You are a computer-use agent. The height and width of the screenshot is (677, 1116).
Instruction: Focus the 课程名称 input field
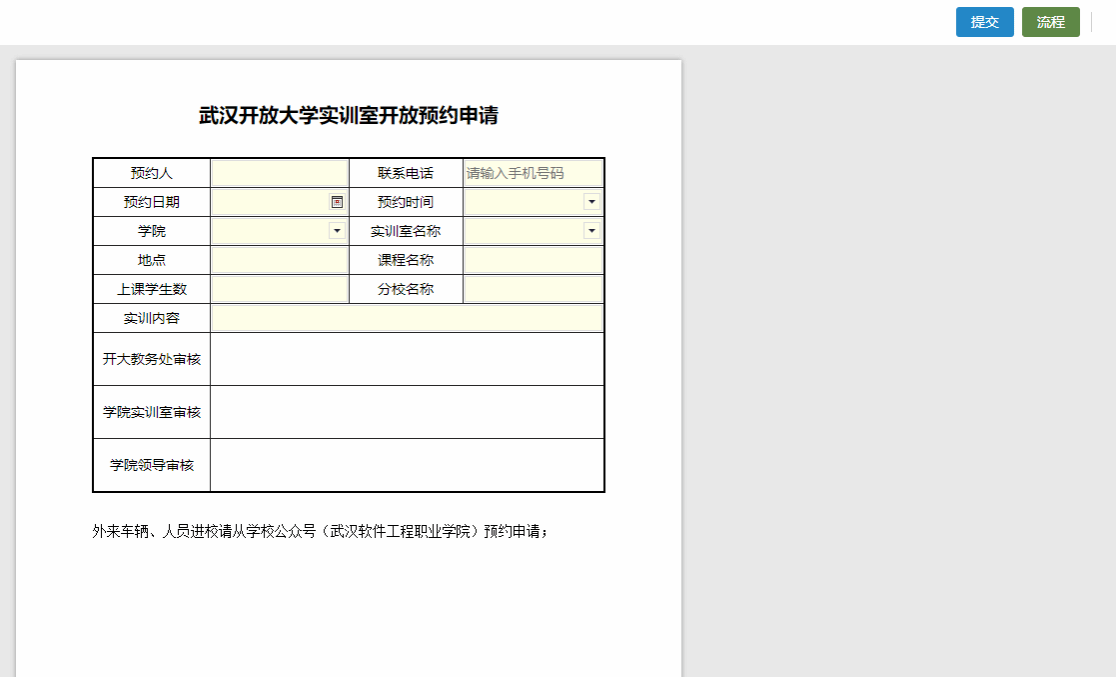[533, 260]
